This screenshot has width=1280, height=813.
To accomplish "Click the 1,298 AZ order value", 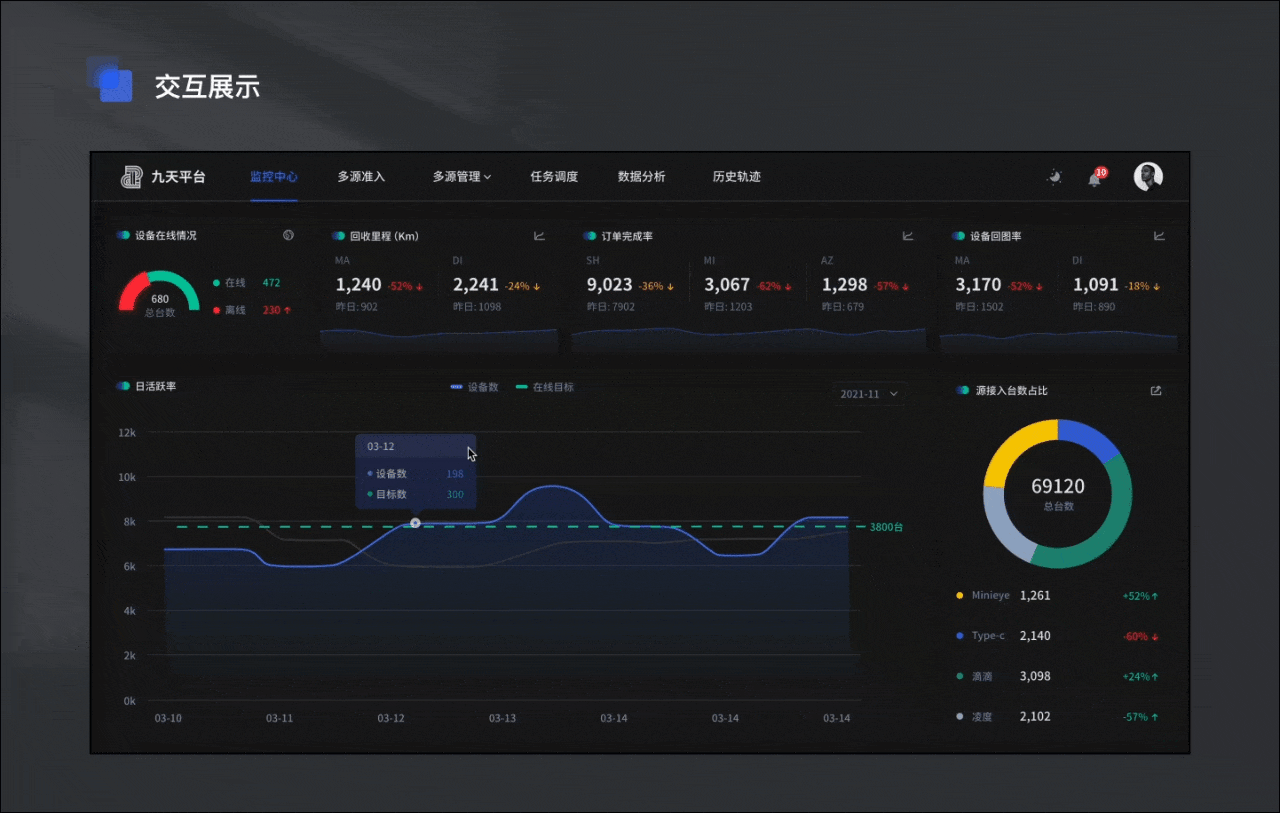I will (x=845, y=285).
